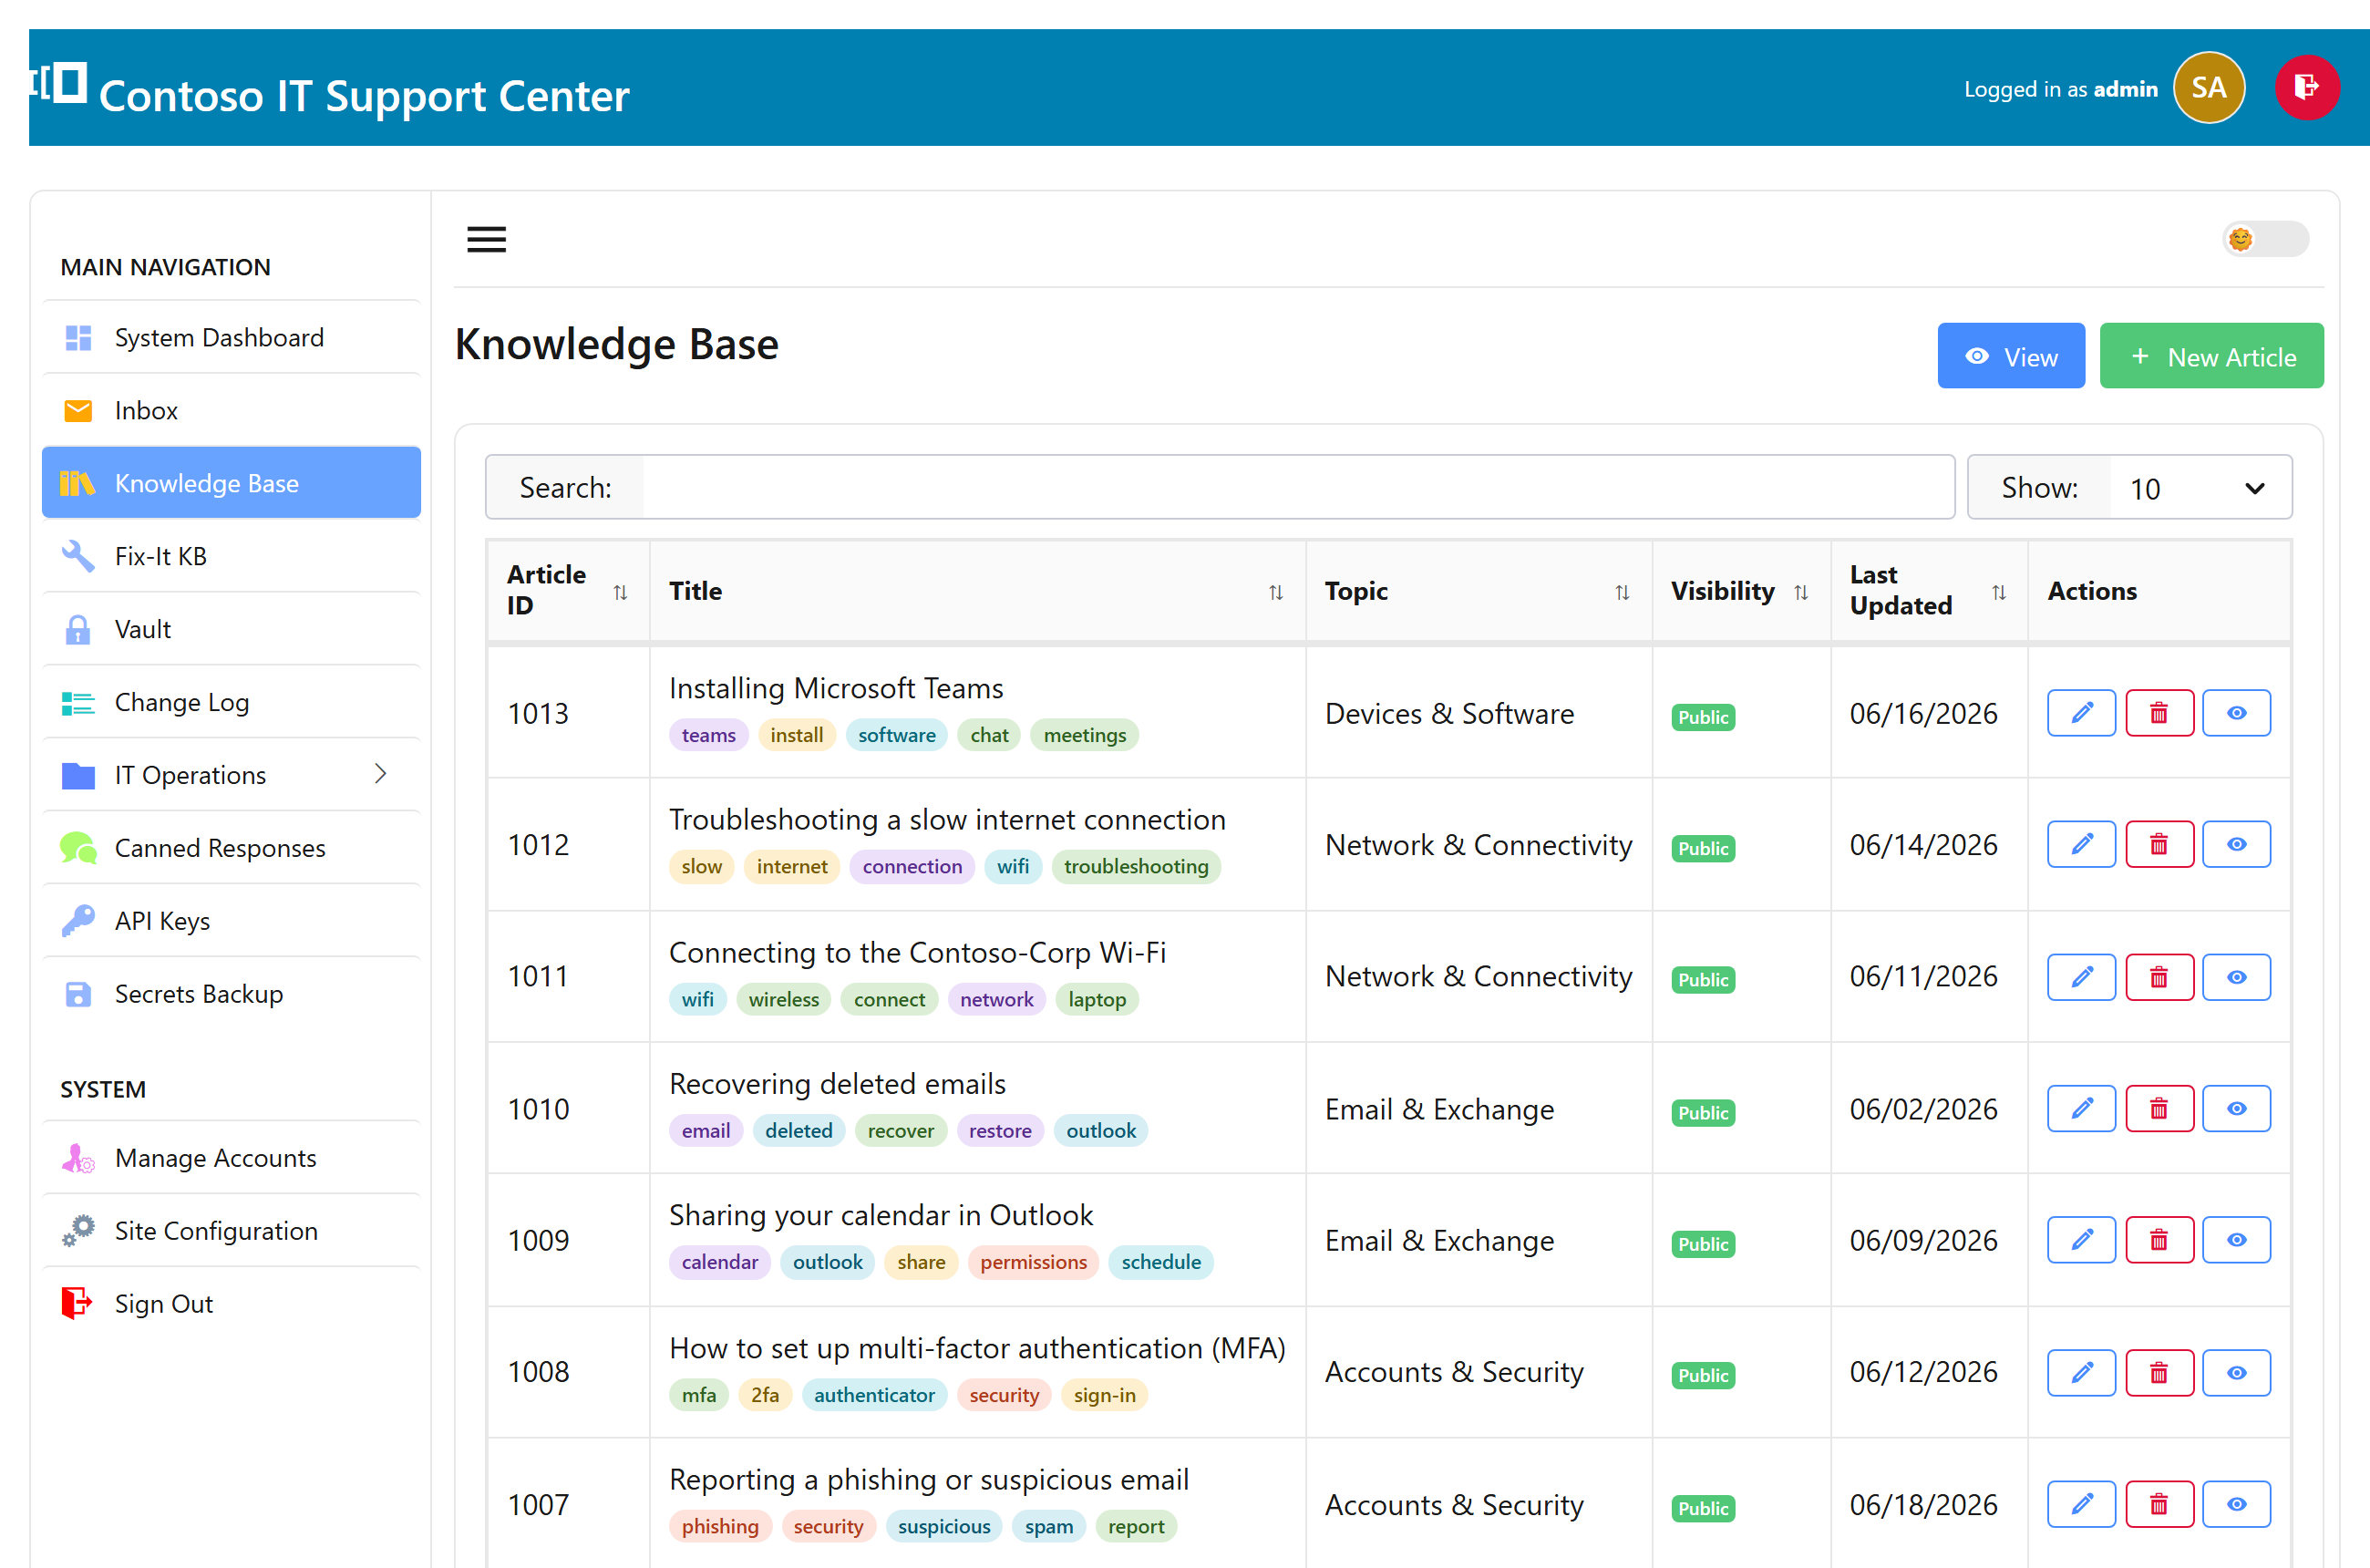Click the 'authenticator' tag
Image resolution: width=2370 pixels, height=1568 pixels.
[874, 1395]
